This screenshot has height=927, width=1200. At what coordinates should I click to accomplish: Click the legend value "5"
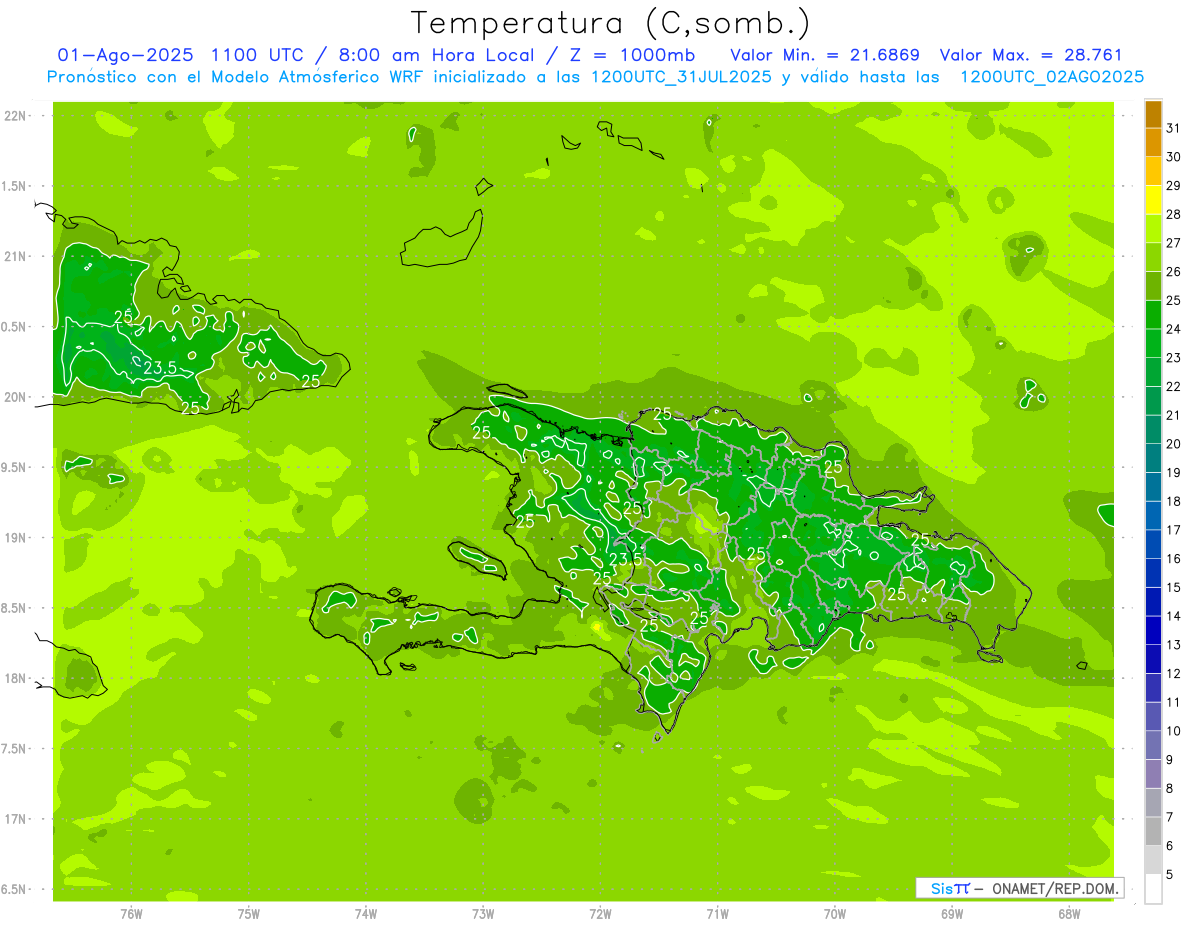(1170, 874)
